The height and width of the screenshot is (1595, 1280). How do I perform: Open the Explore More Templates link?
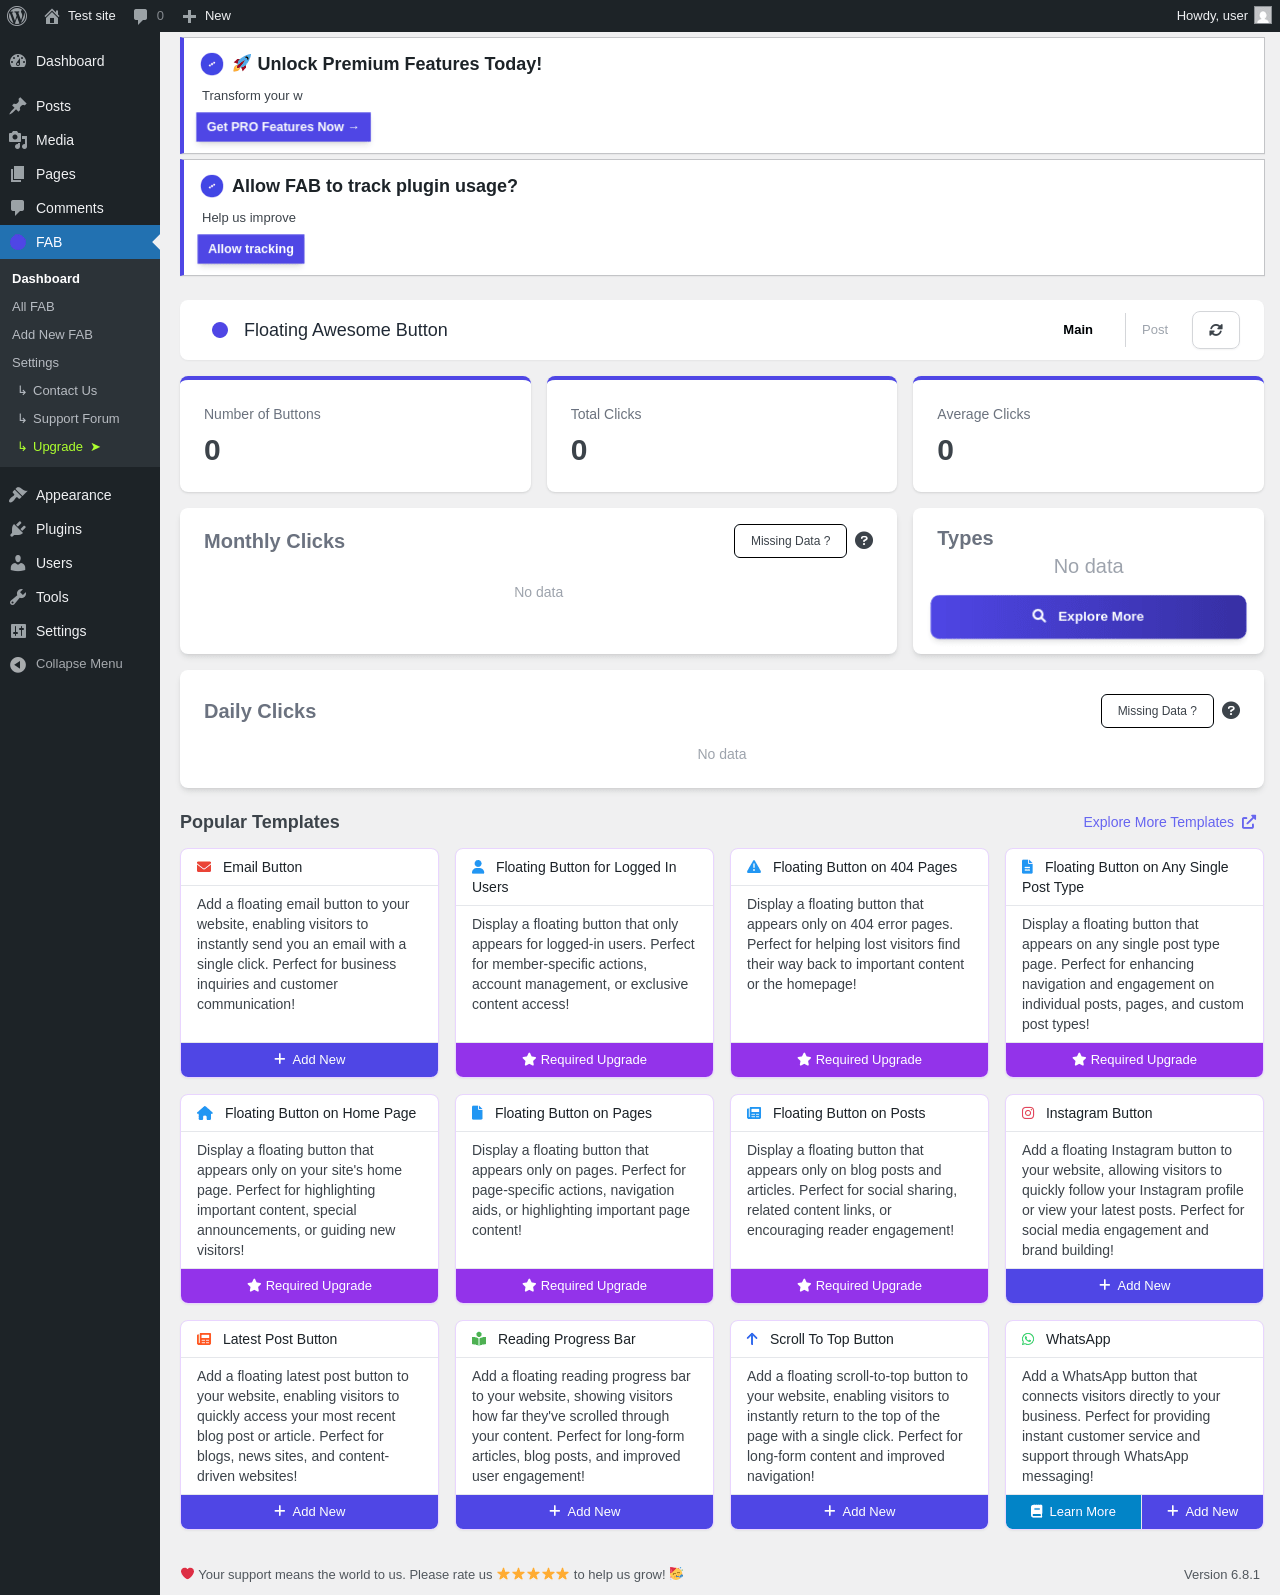[x=1169, y=822]
